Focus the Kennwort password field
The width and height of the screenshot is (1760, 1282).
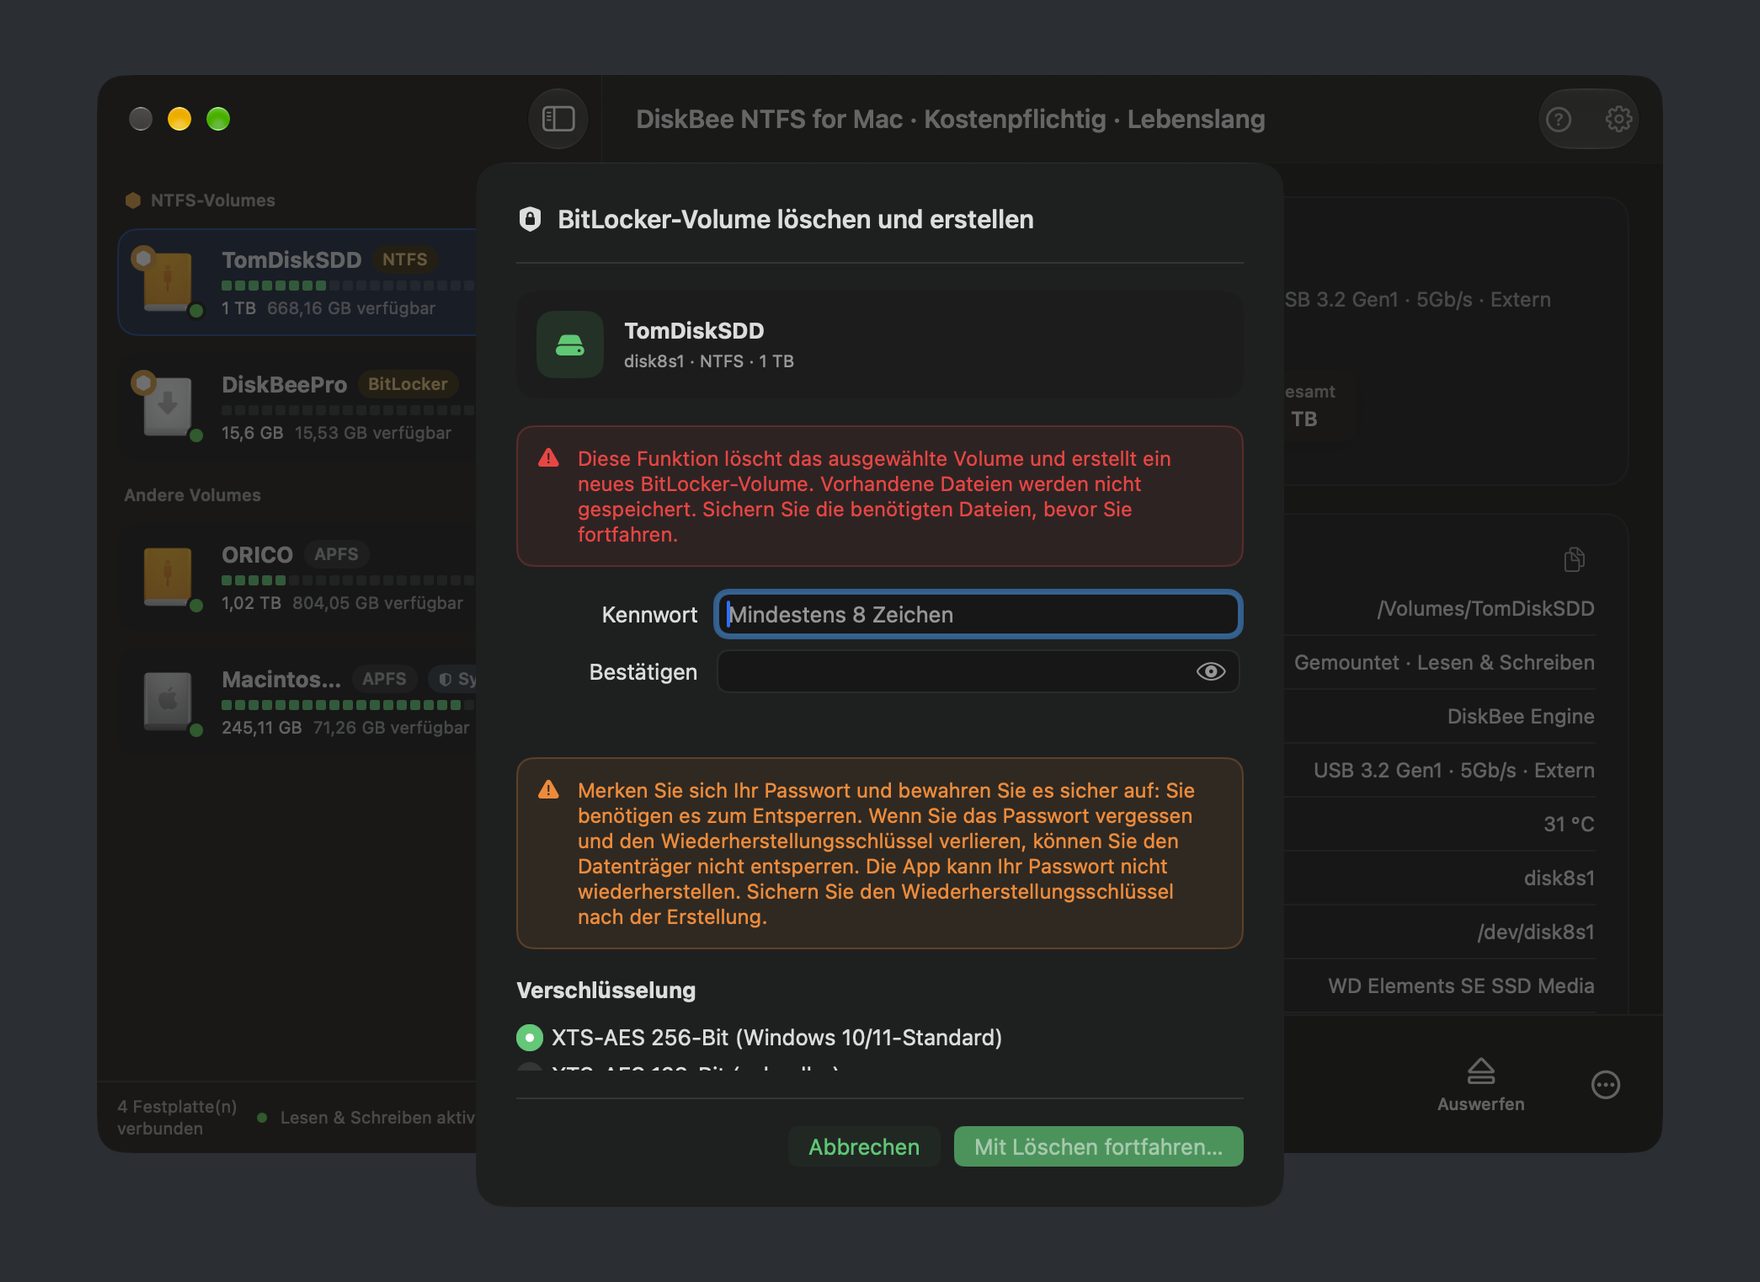[x=978, y=614]
